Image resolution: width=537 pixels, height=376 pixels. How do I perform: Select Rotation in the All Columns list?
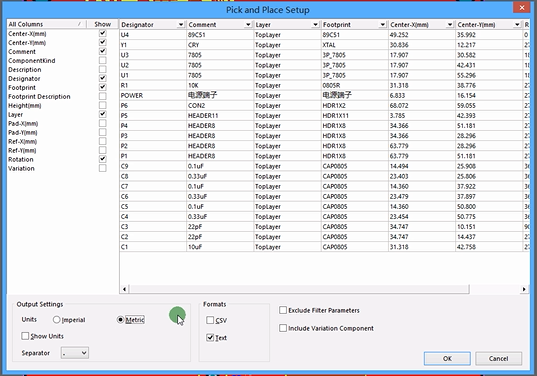pos(21,160)
